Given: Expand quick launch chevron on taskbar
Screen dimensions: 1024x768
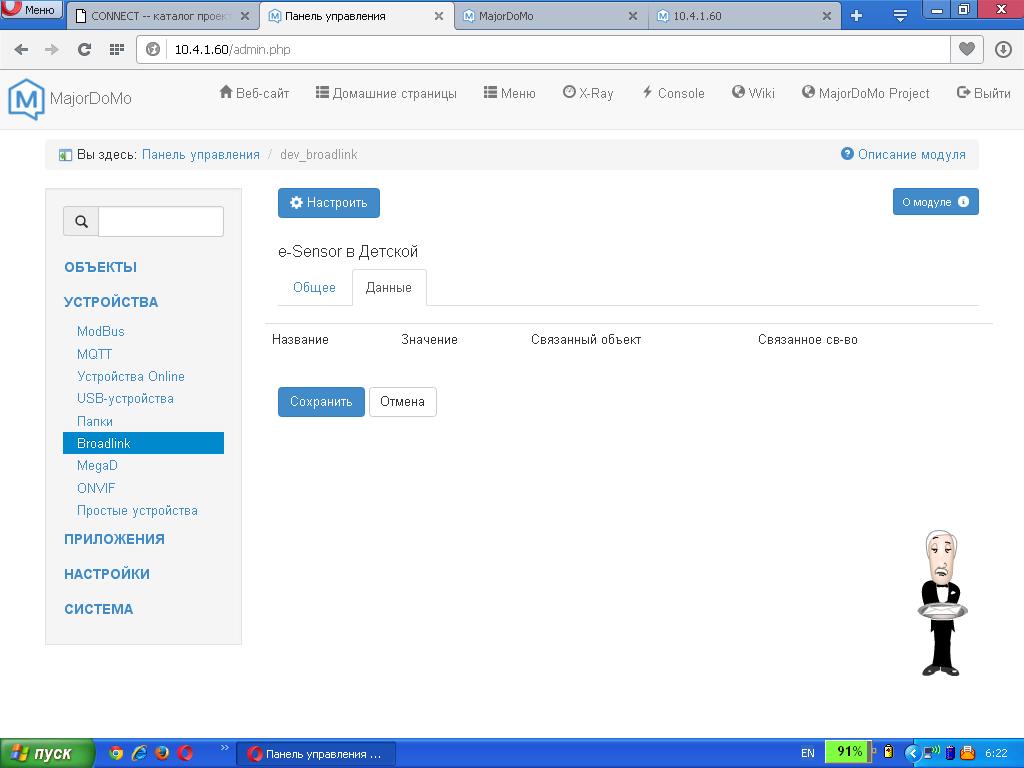Looking at the screenshot, I should coord(225,748).
